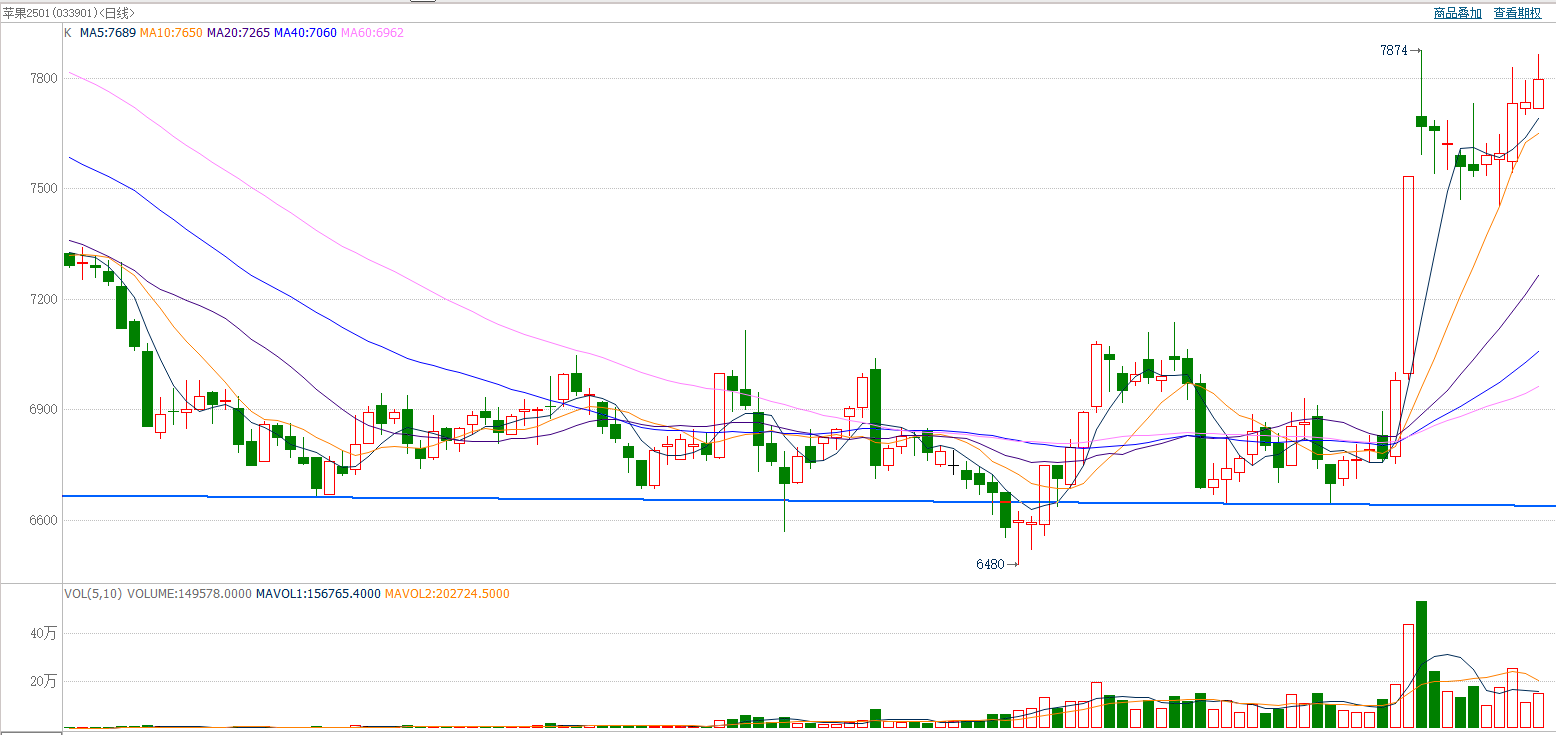Click the 7800 price axis label

coord(44,78)
